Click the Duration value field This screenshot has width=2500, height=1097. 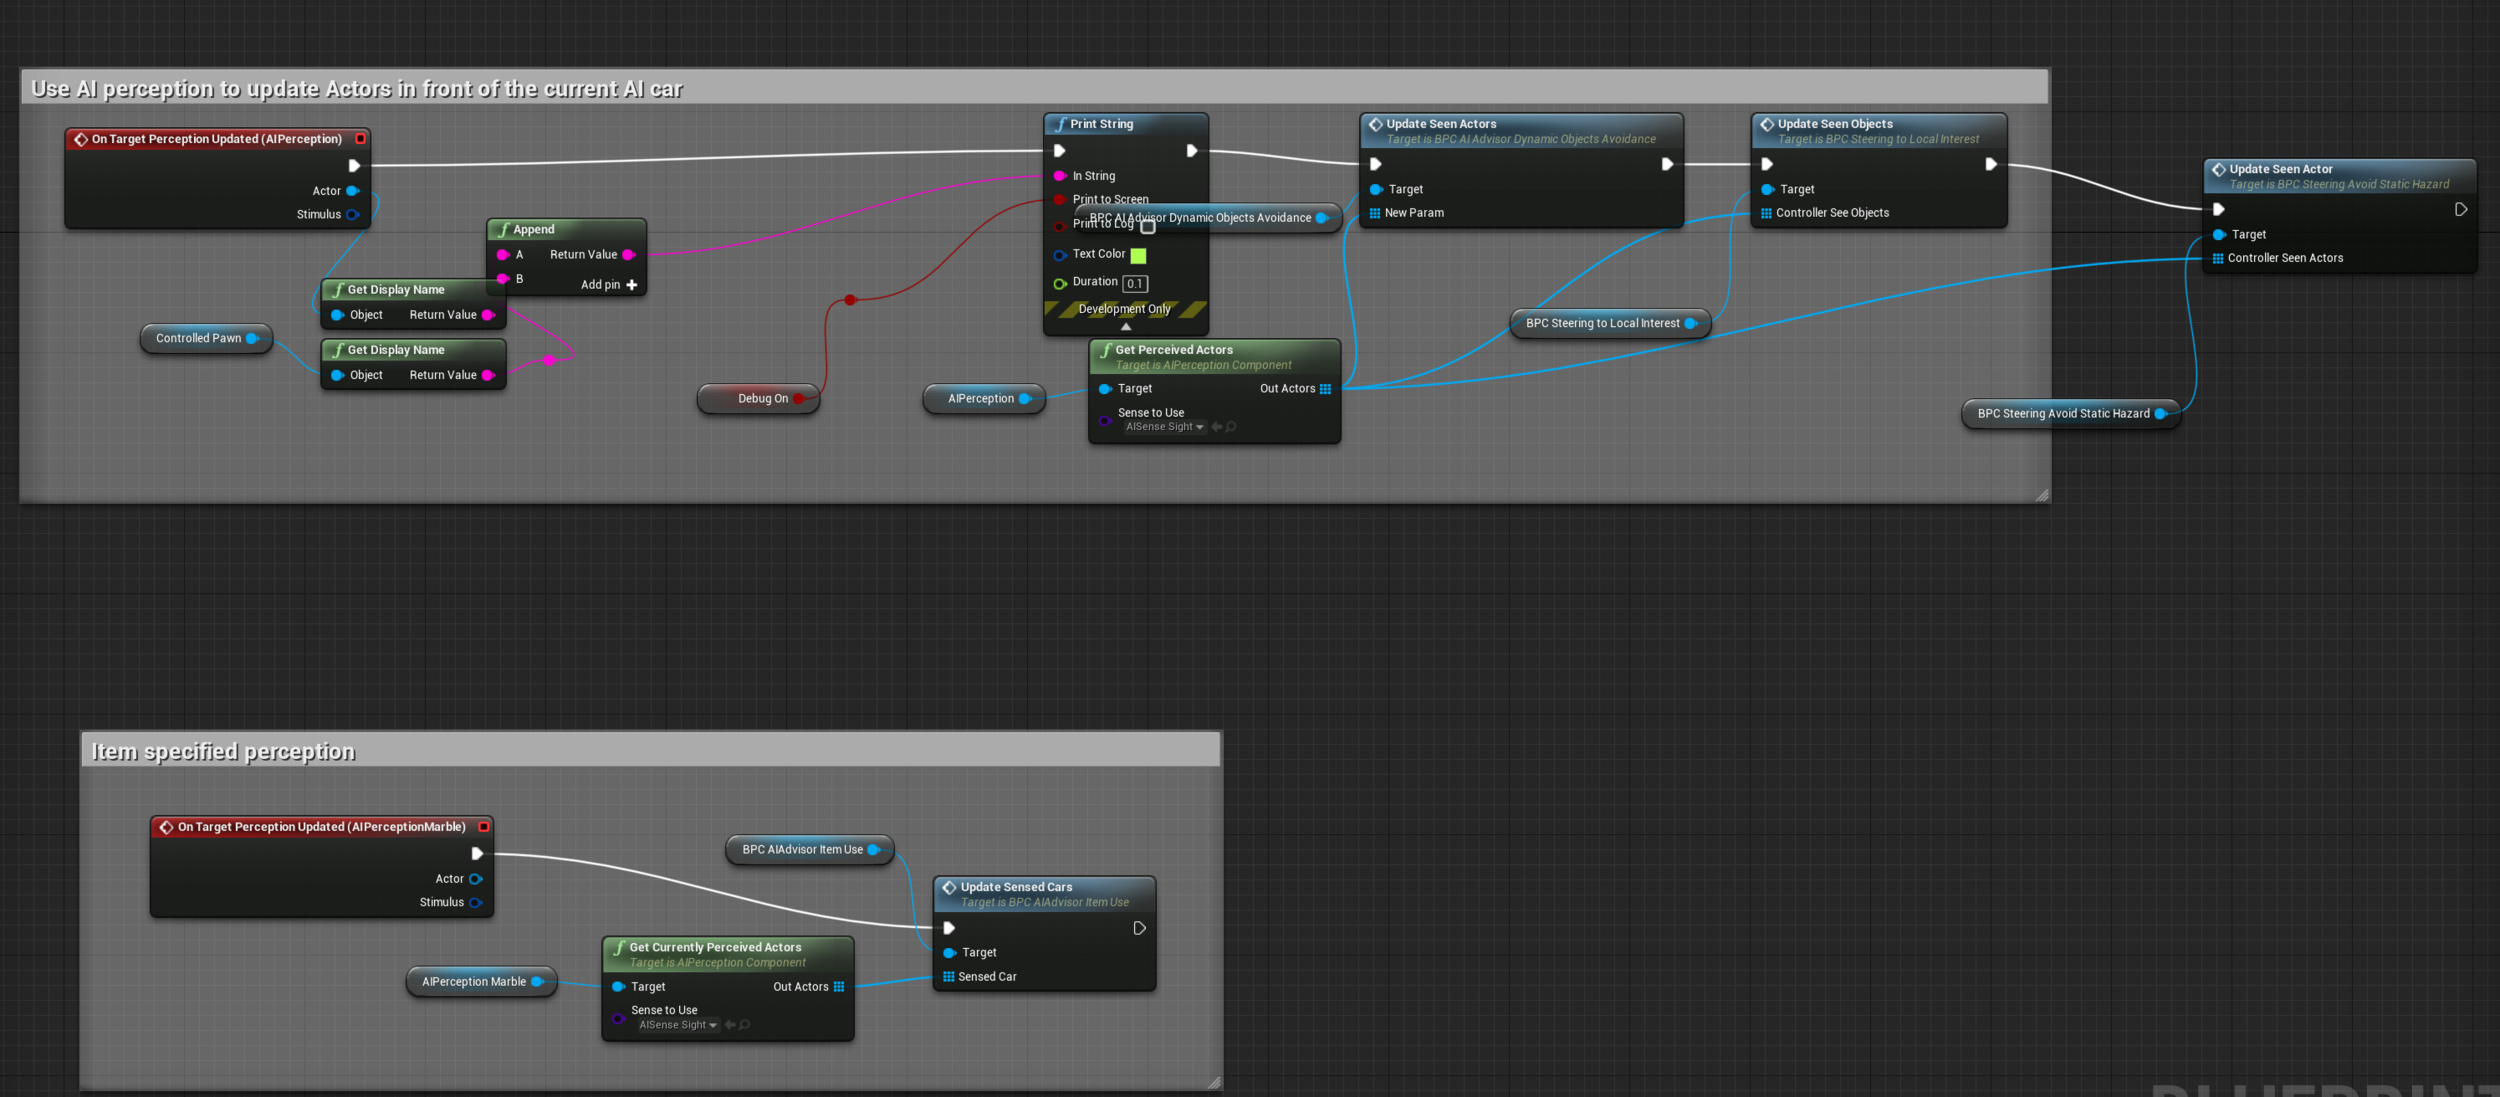(x=1135, y=283)
